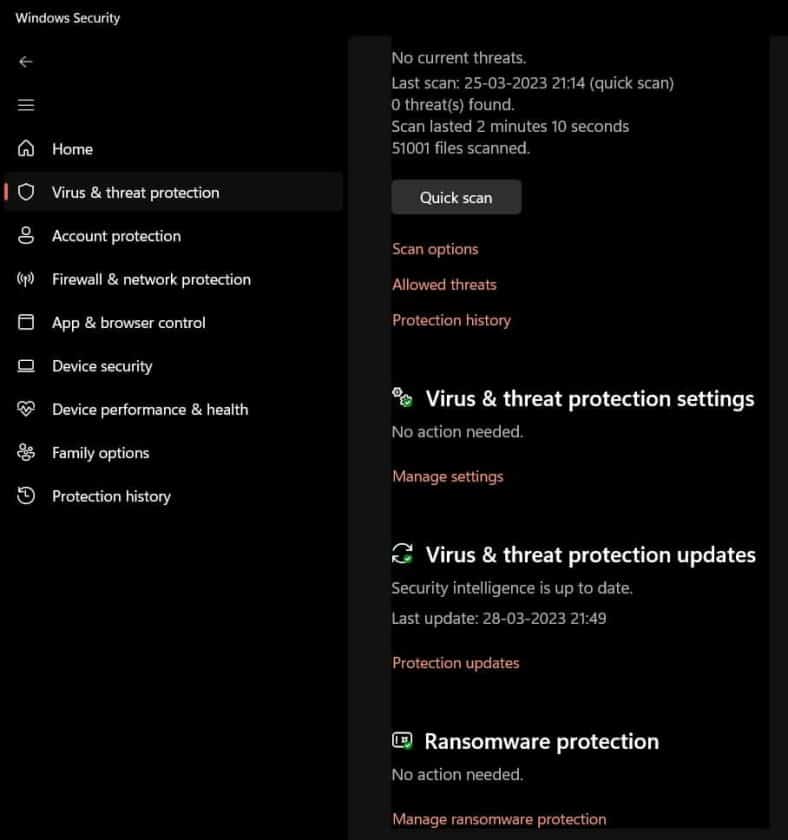Check for Protection updates link

[x=455, y=662]
